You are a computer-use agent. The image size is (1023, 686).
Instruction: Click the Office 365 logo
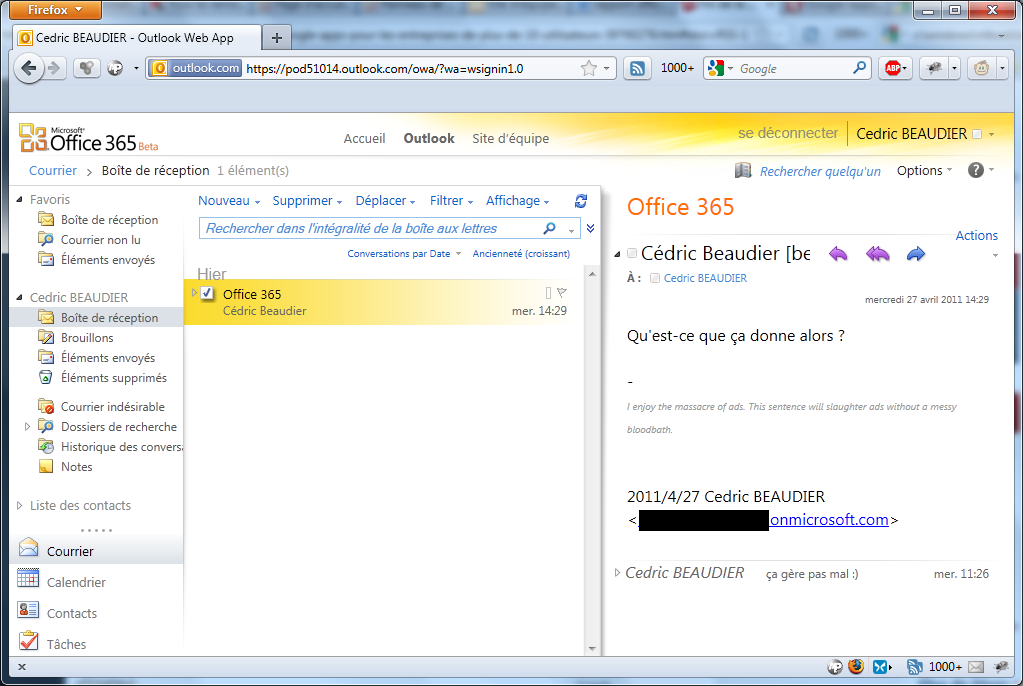[89, 138]
